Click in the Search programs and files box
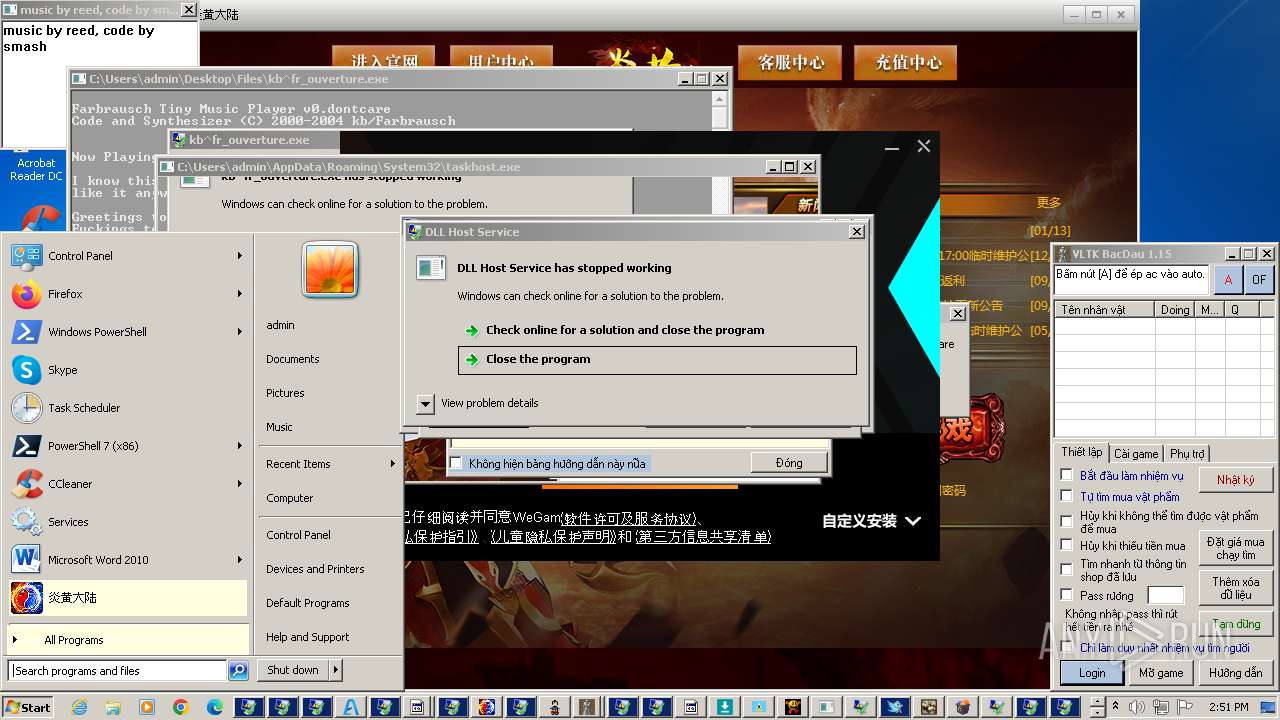Screen dimensions: 1280x720 tap(118, 671)
